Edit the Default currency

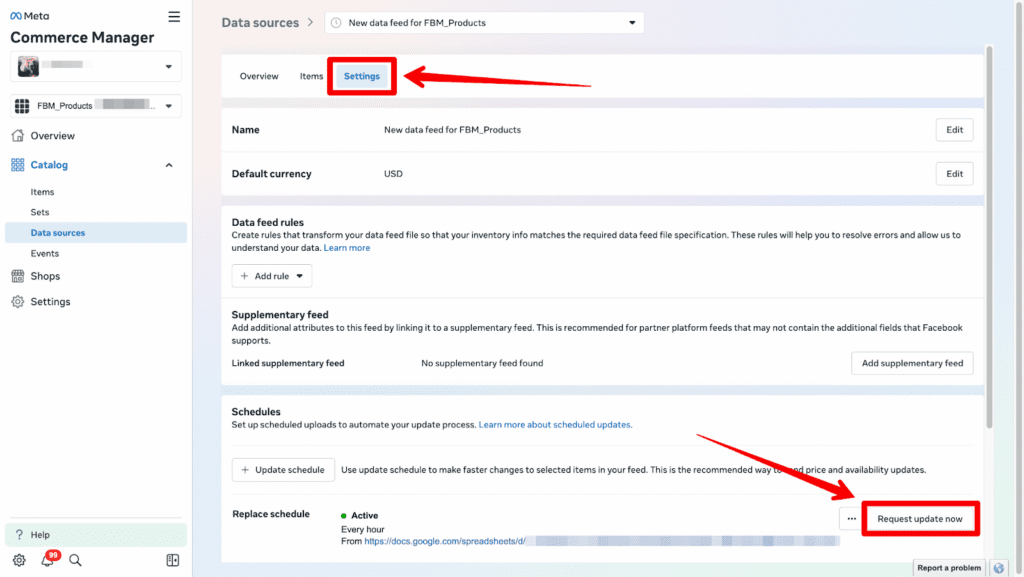point(954,174)
